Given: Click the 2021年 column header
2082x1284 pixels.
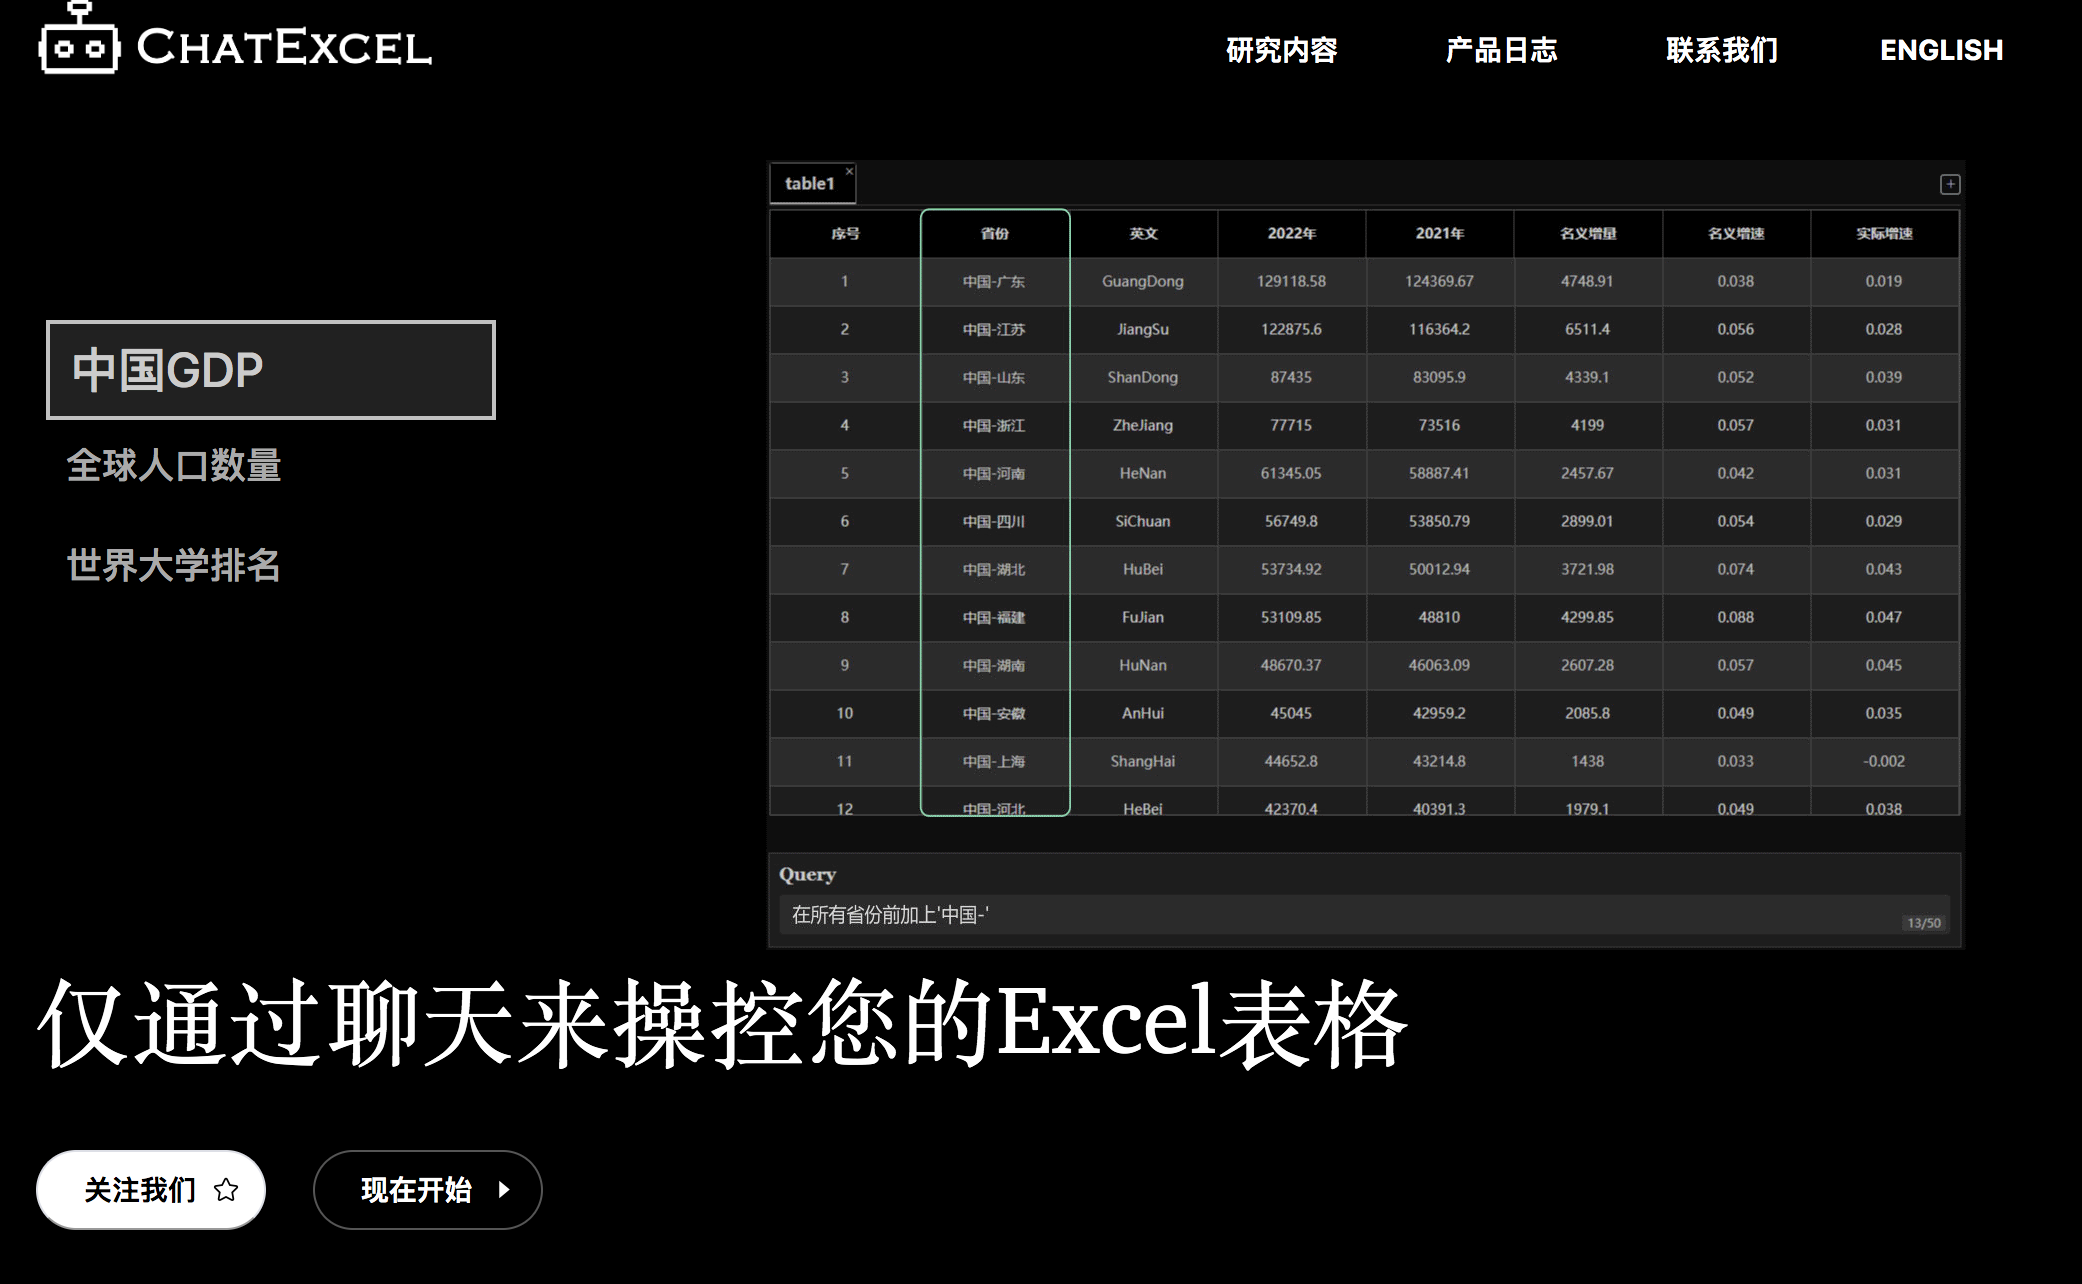Looking at the screenshot, I should (x=1440, y=234).
